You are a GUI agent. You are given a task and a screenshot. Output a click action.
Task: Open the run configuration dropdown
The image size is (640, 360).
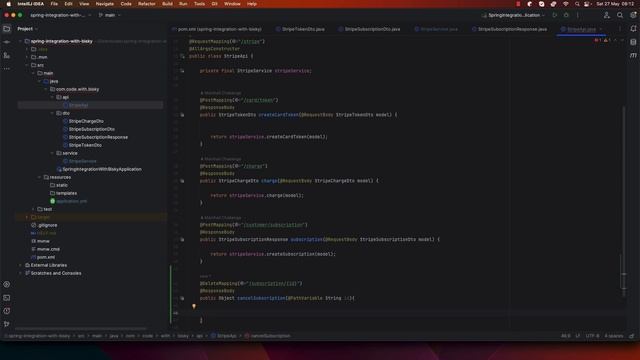[x=513, y=15]
